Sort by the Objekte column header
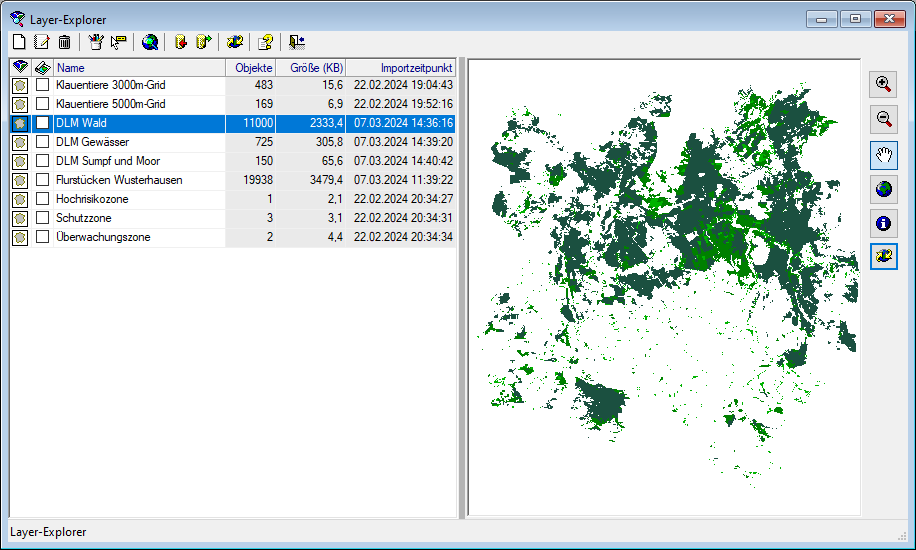Screen dimensions: 916x550 [251, 68]
